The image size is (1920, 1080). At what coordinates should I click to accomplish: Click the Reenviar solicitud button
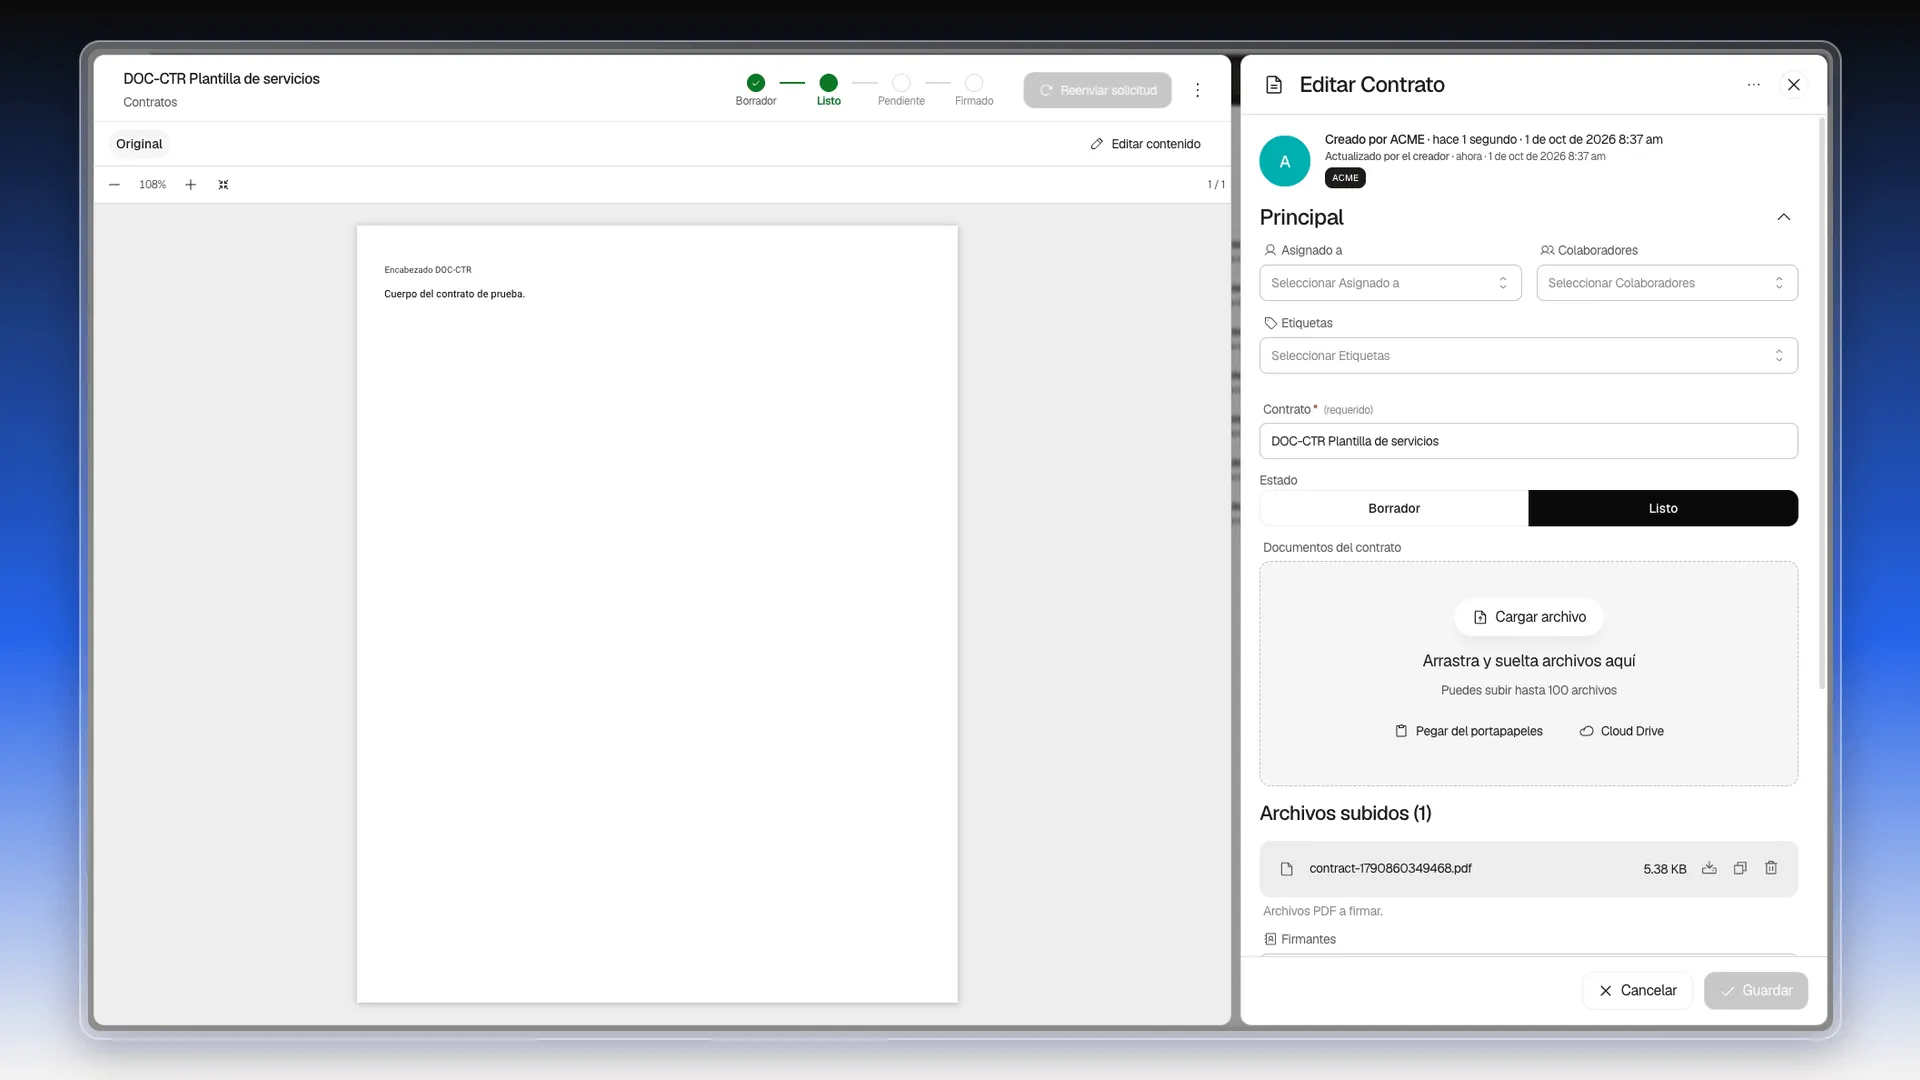pyautogui.click(x=1097, y=90)
